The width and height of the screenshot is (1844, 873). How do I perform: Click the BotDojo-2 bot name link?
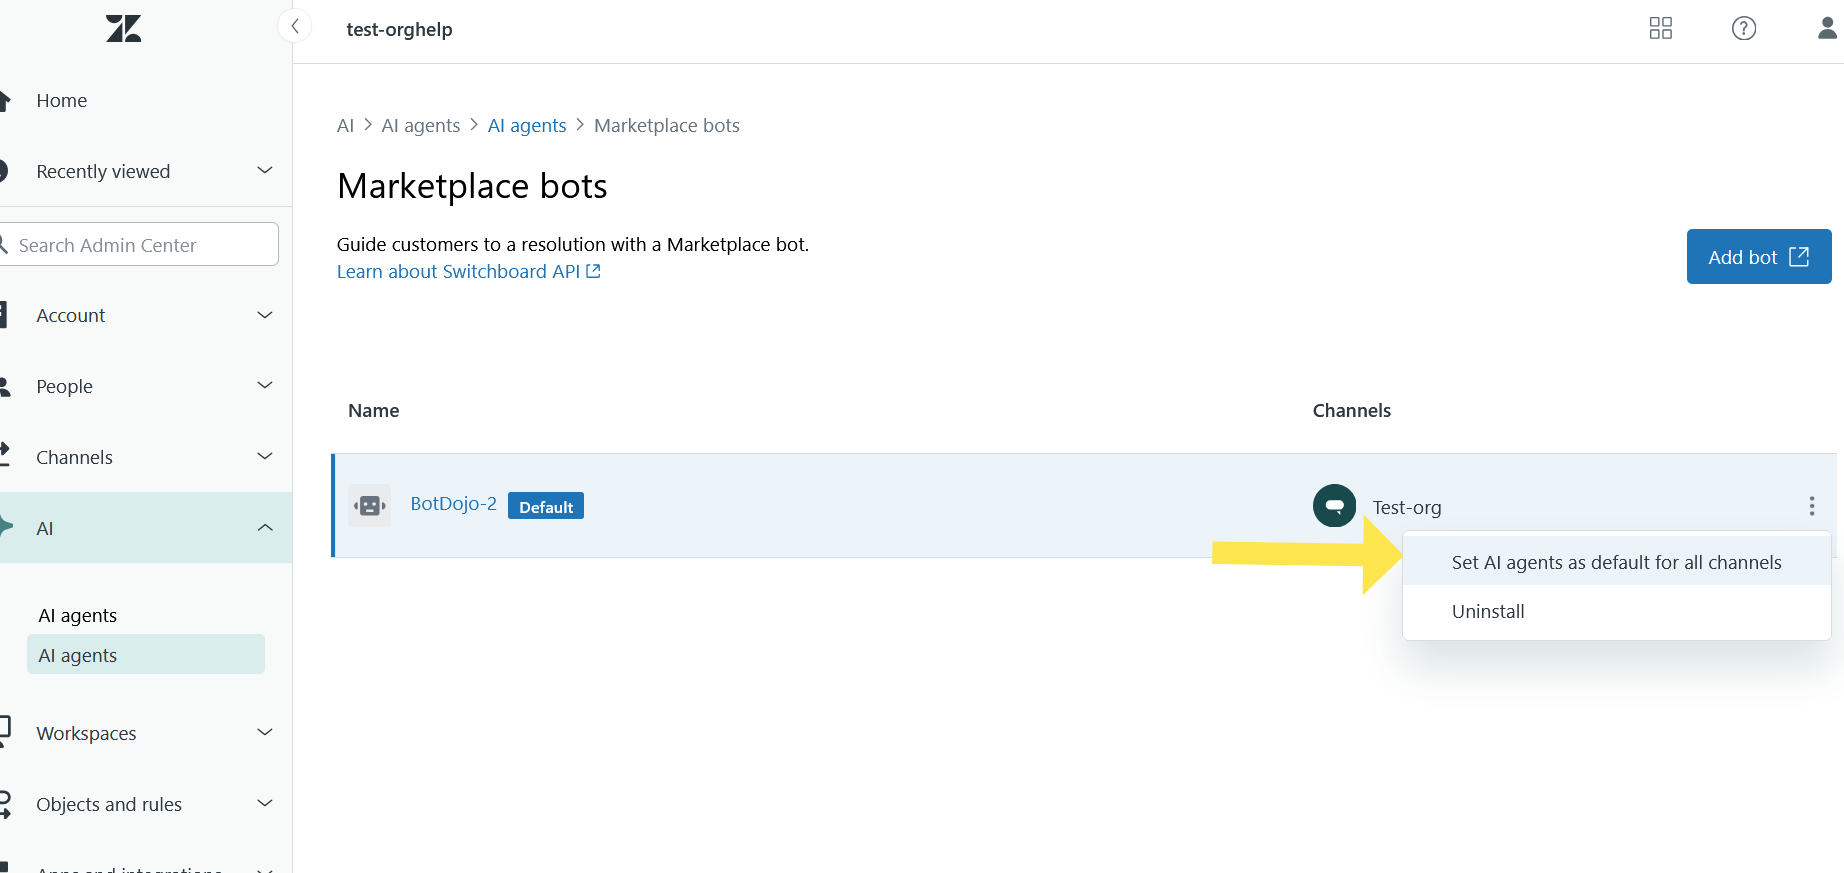click(x=453, y=504)
